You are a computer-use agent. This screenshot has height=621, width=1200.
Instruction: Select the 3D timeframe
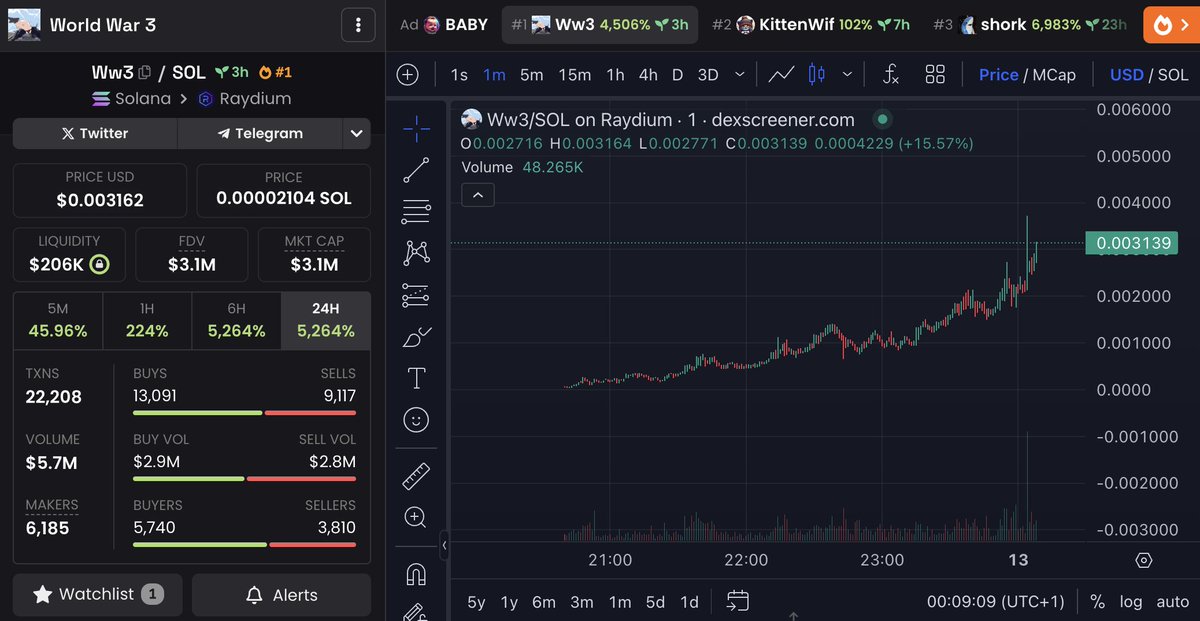[708, 75]
